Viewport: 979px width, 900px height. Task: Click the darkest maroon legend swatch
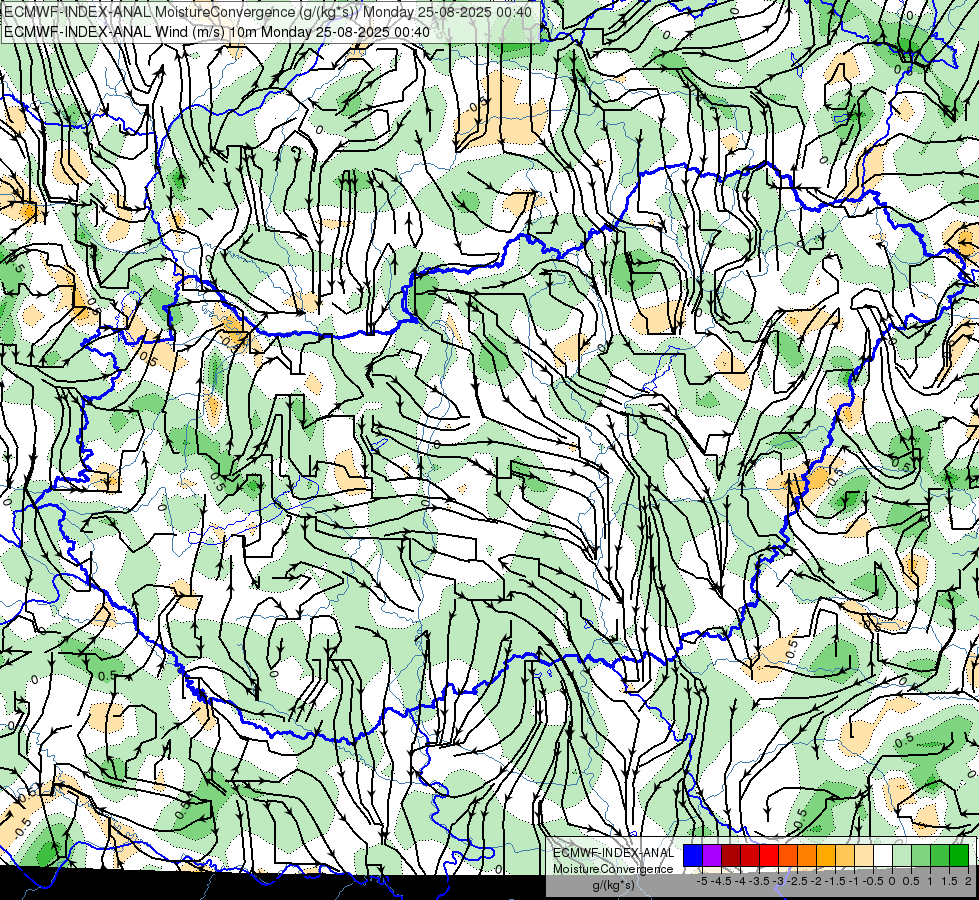pyautogui.click(x=731, y=855)
